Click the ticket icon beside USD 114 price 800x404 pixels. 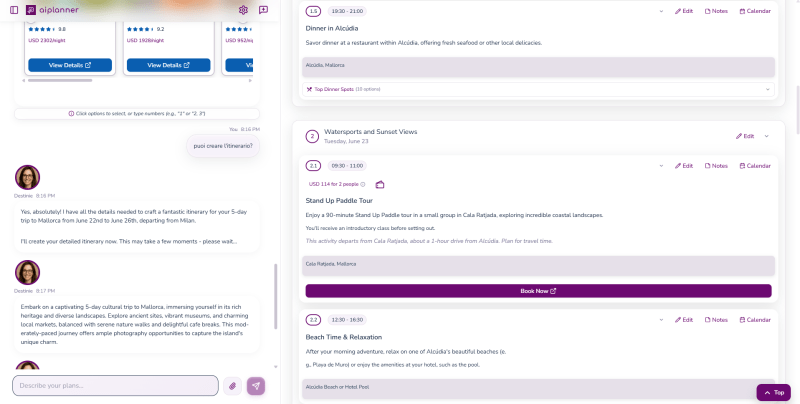(380, 184)
